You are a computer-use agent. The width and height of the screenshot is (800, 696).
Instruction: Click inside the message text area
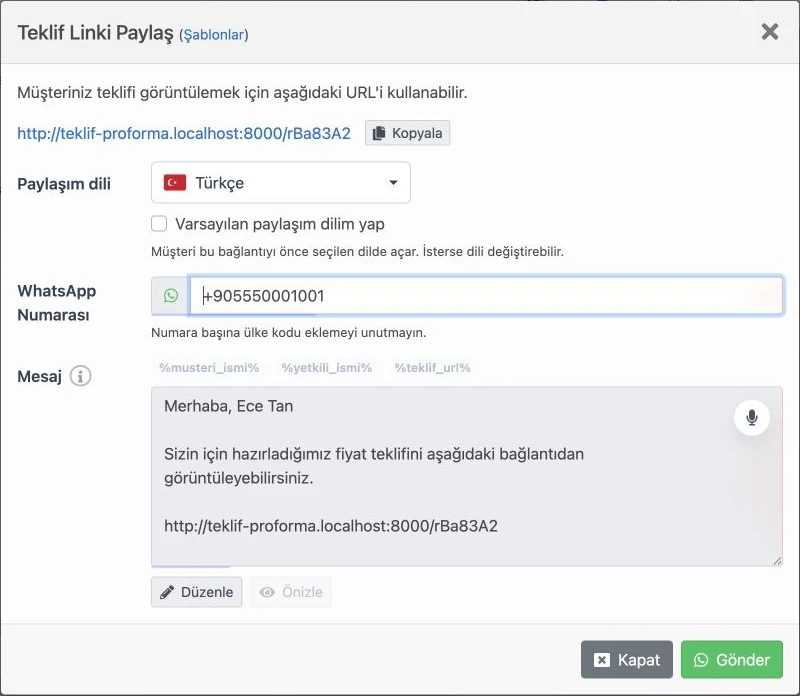[466, 476]
